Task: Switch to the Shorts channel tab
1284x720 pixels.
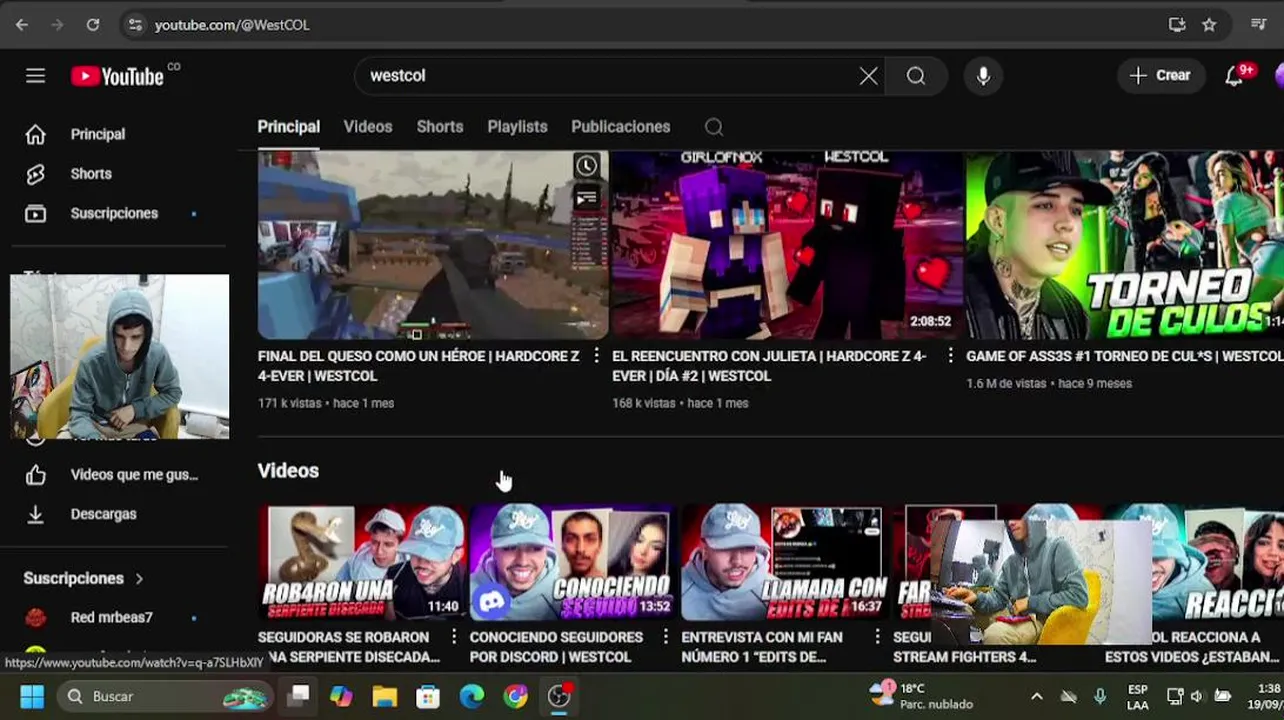Action: pyautogui.click(x=440, y=127)
